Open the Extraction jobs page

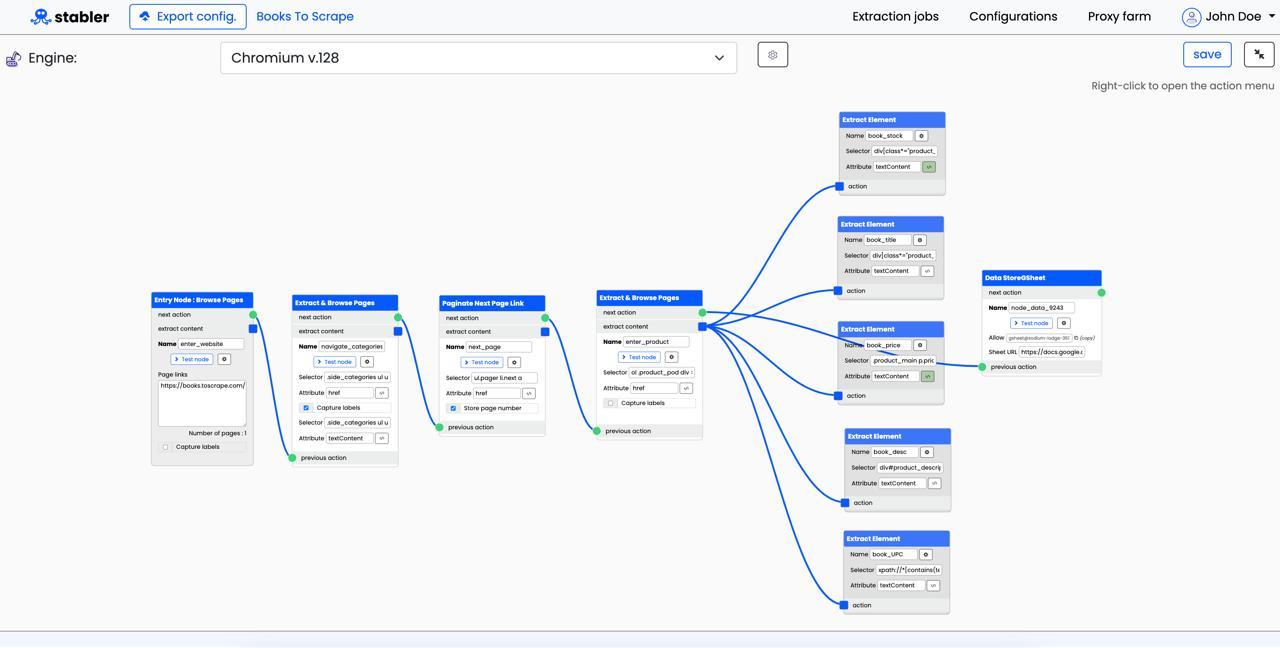(895, 17)
